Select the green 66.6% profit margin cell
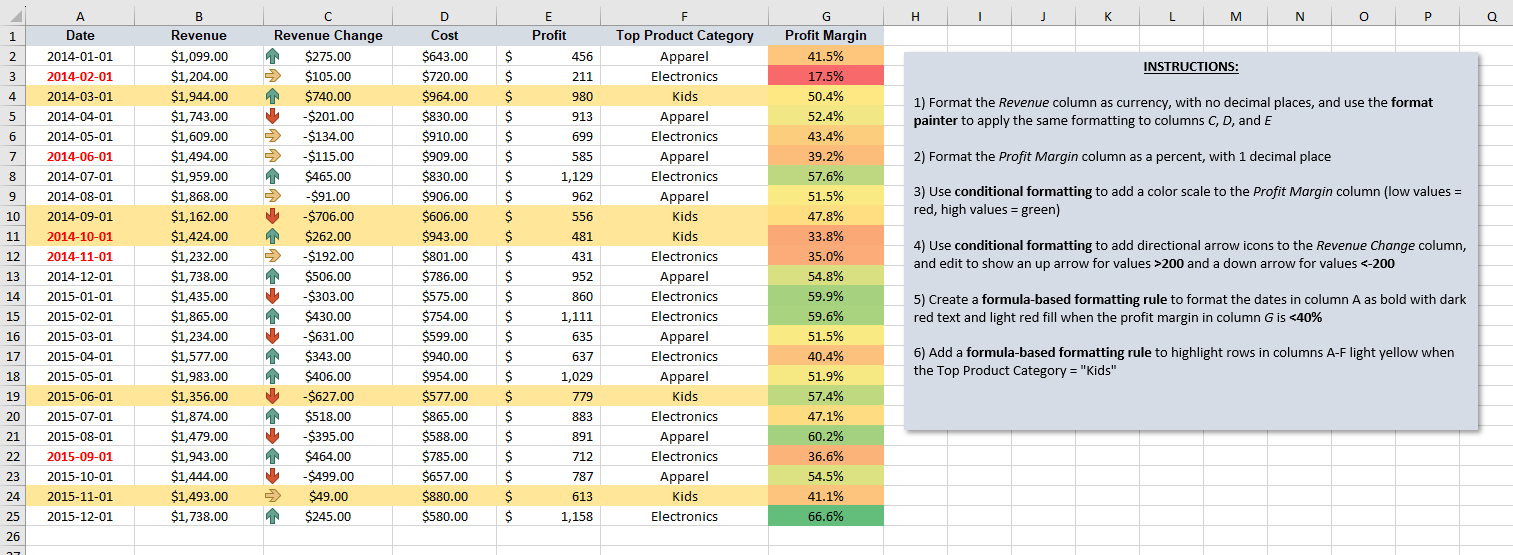The width and height of the screenshot is (1513, 555). 826,517
